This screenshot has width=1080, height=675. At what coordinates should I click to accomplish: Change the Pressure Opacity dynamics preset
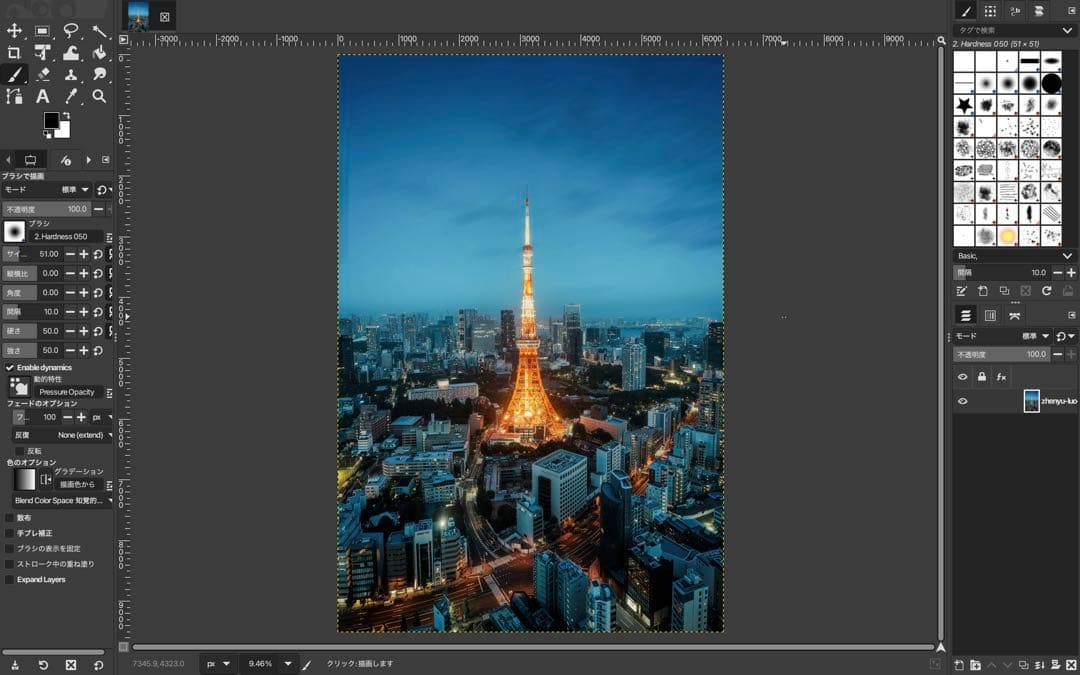tap(65, 391)
